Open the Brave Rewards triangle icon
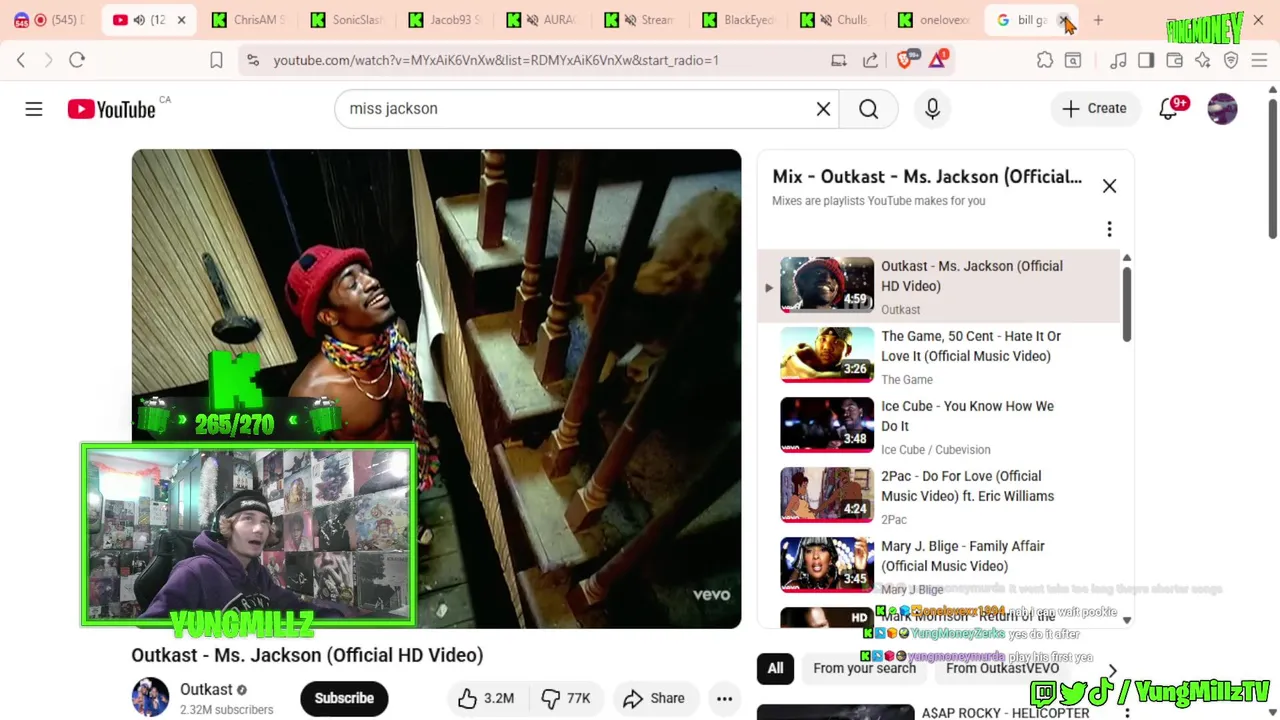Viewport: 1280px width, 720px height. tap(937, 60)
